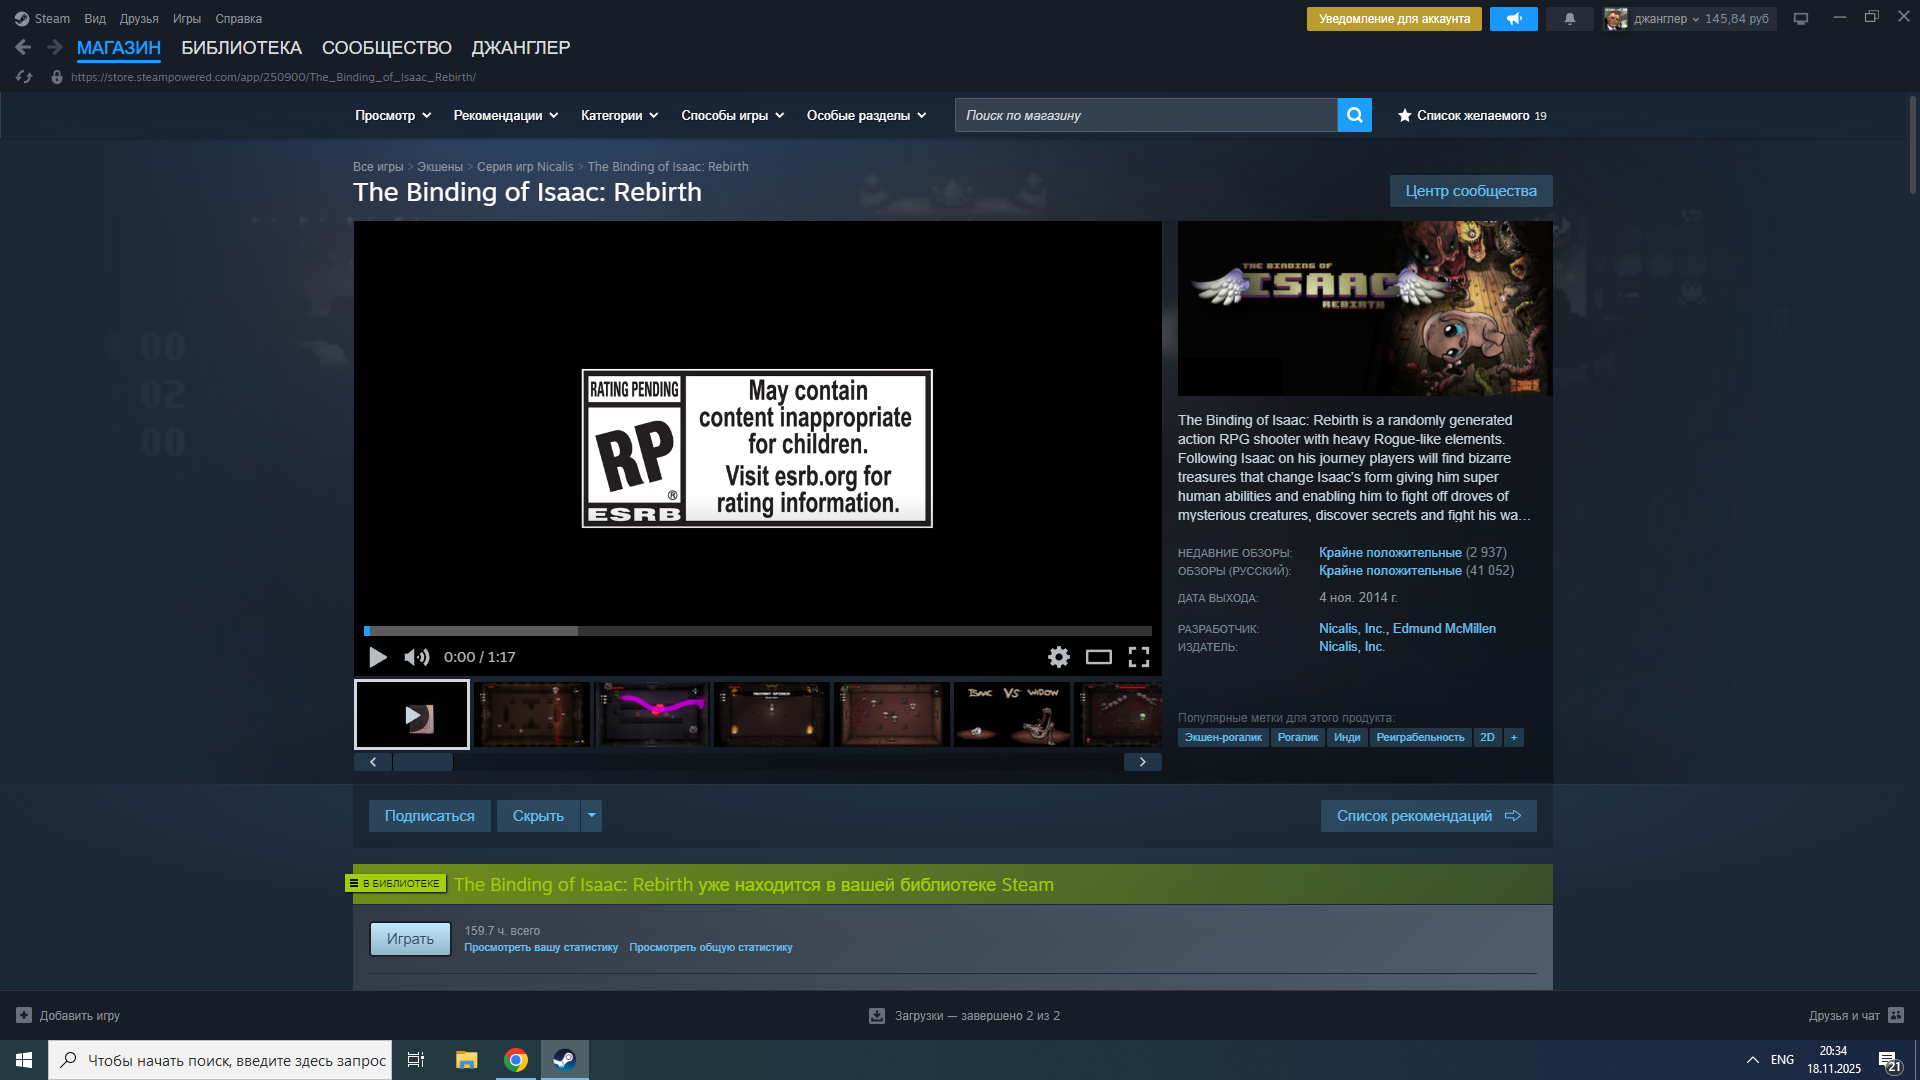Image resolution: width=1920 pixels, height=1080 pixels.
Task: Expand the Категории dropdown menu
Action: 619,116
